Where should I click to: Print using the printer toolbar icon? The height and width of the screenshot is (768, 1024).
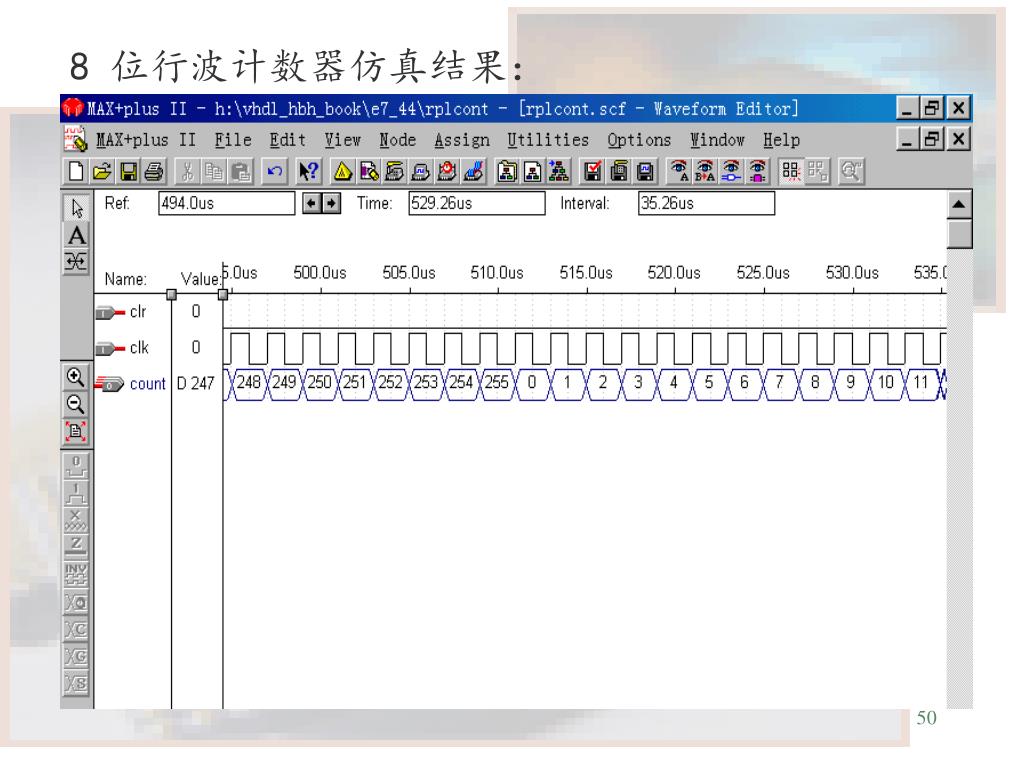coord(154,172)
